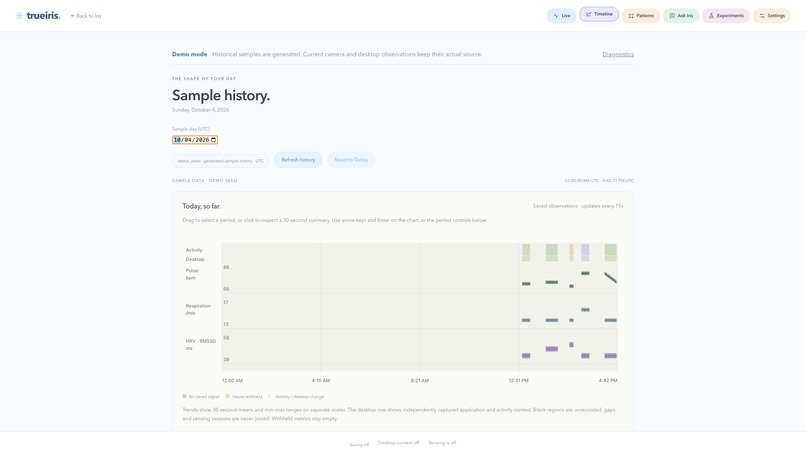
Task: Click the 12:31 PM axis label
Action: click(519, 380)
